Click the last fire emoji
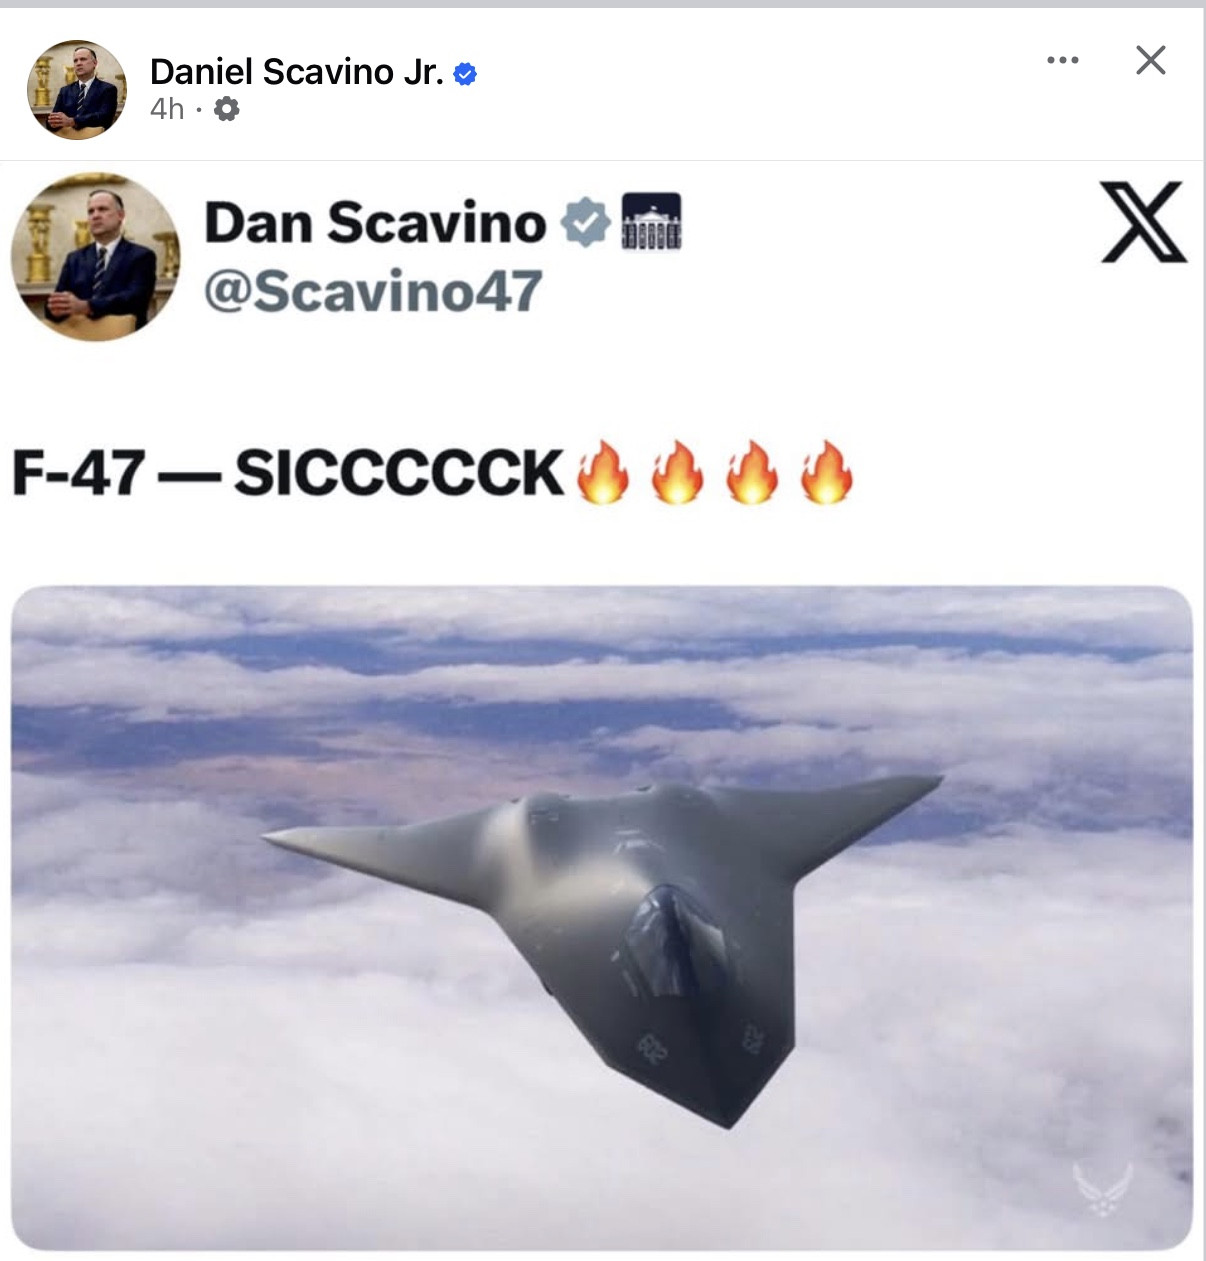The width and height of the screenshot is (1206, 1261). [x=827, y=472]
